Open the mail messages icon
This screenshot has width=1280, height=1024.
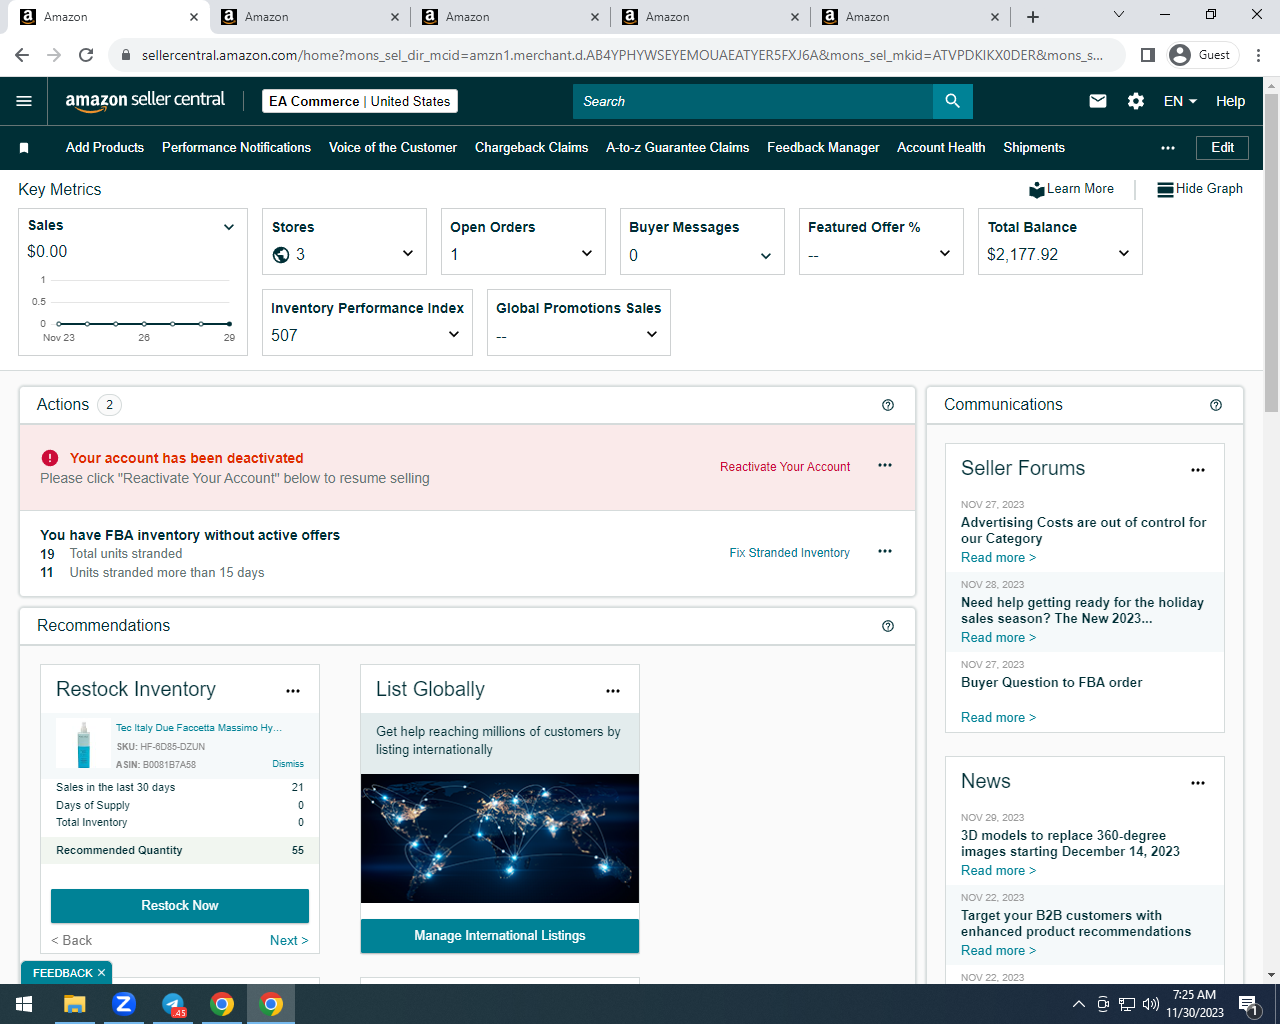(x=1098, y=101)
